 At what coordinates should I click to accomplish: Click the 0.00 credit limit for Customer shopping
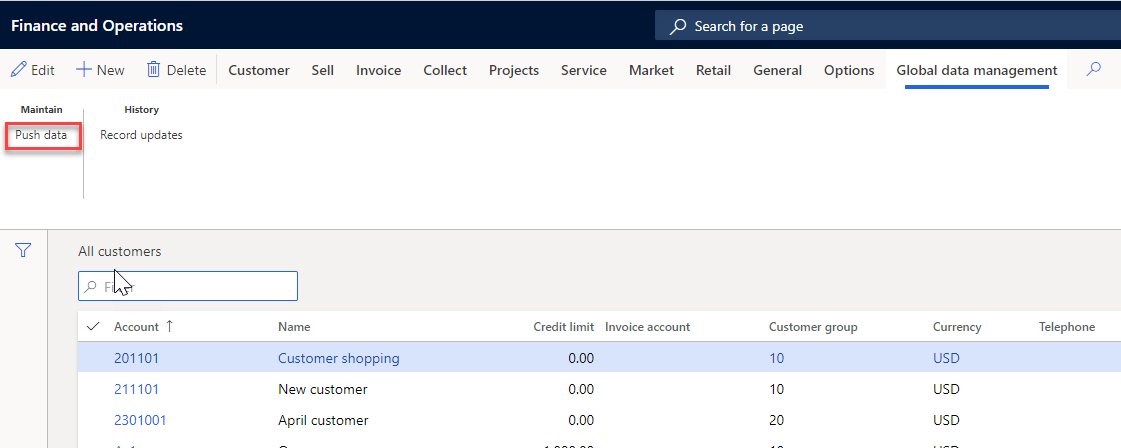581,358
